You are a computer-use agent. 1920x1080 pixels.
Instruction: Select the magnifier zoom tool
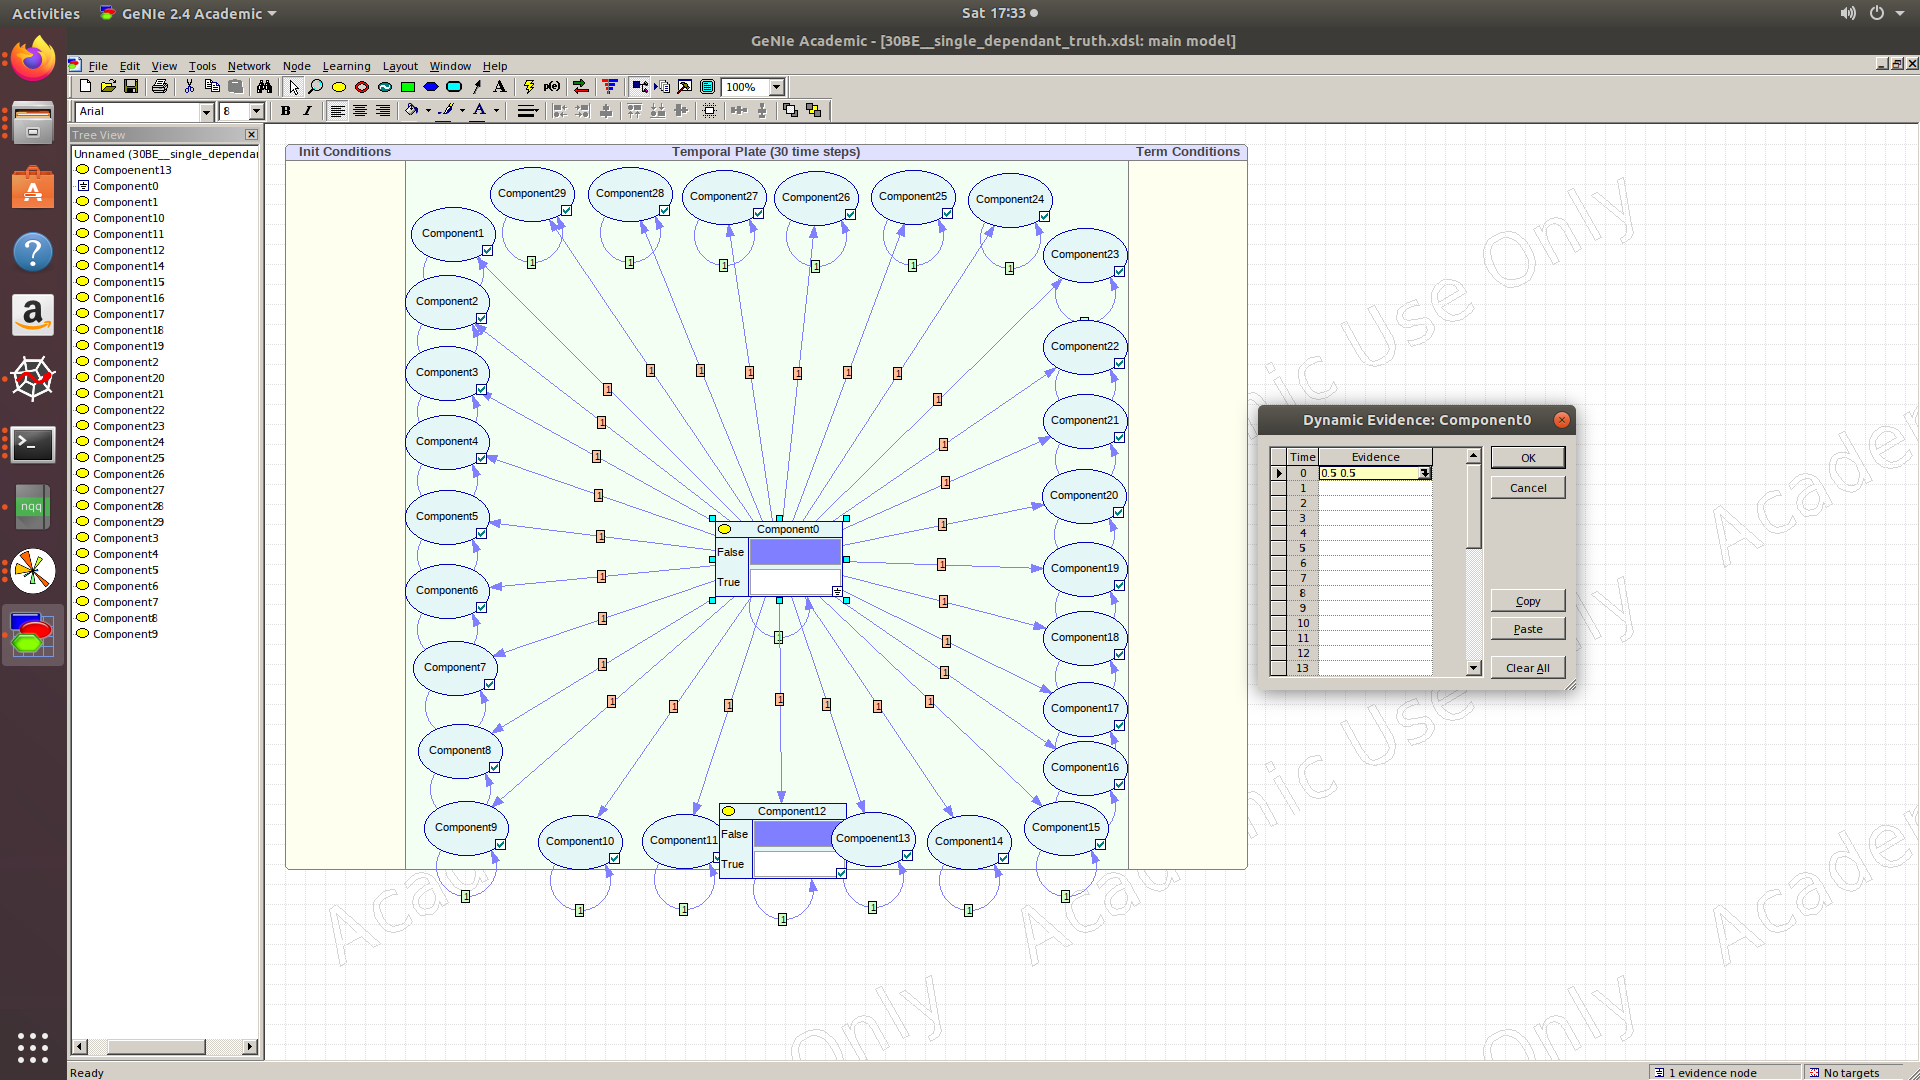click(316, 87)
